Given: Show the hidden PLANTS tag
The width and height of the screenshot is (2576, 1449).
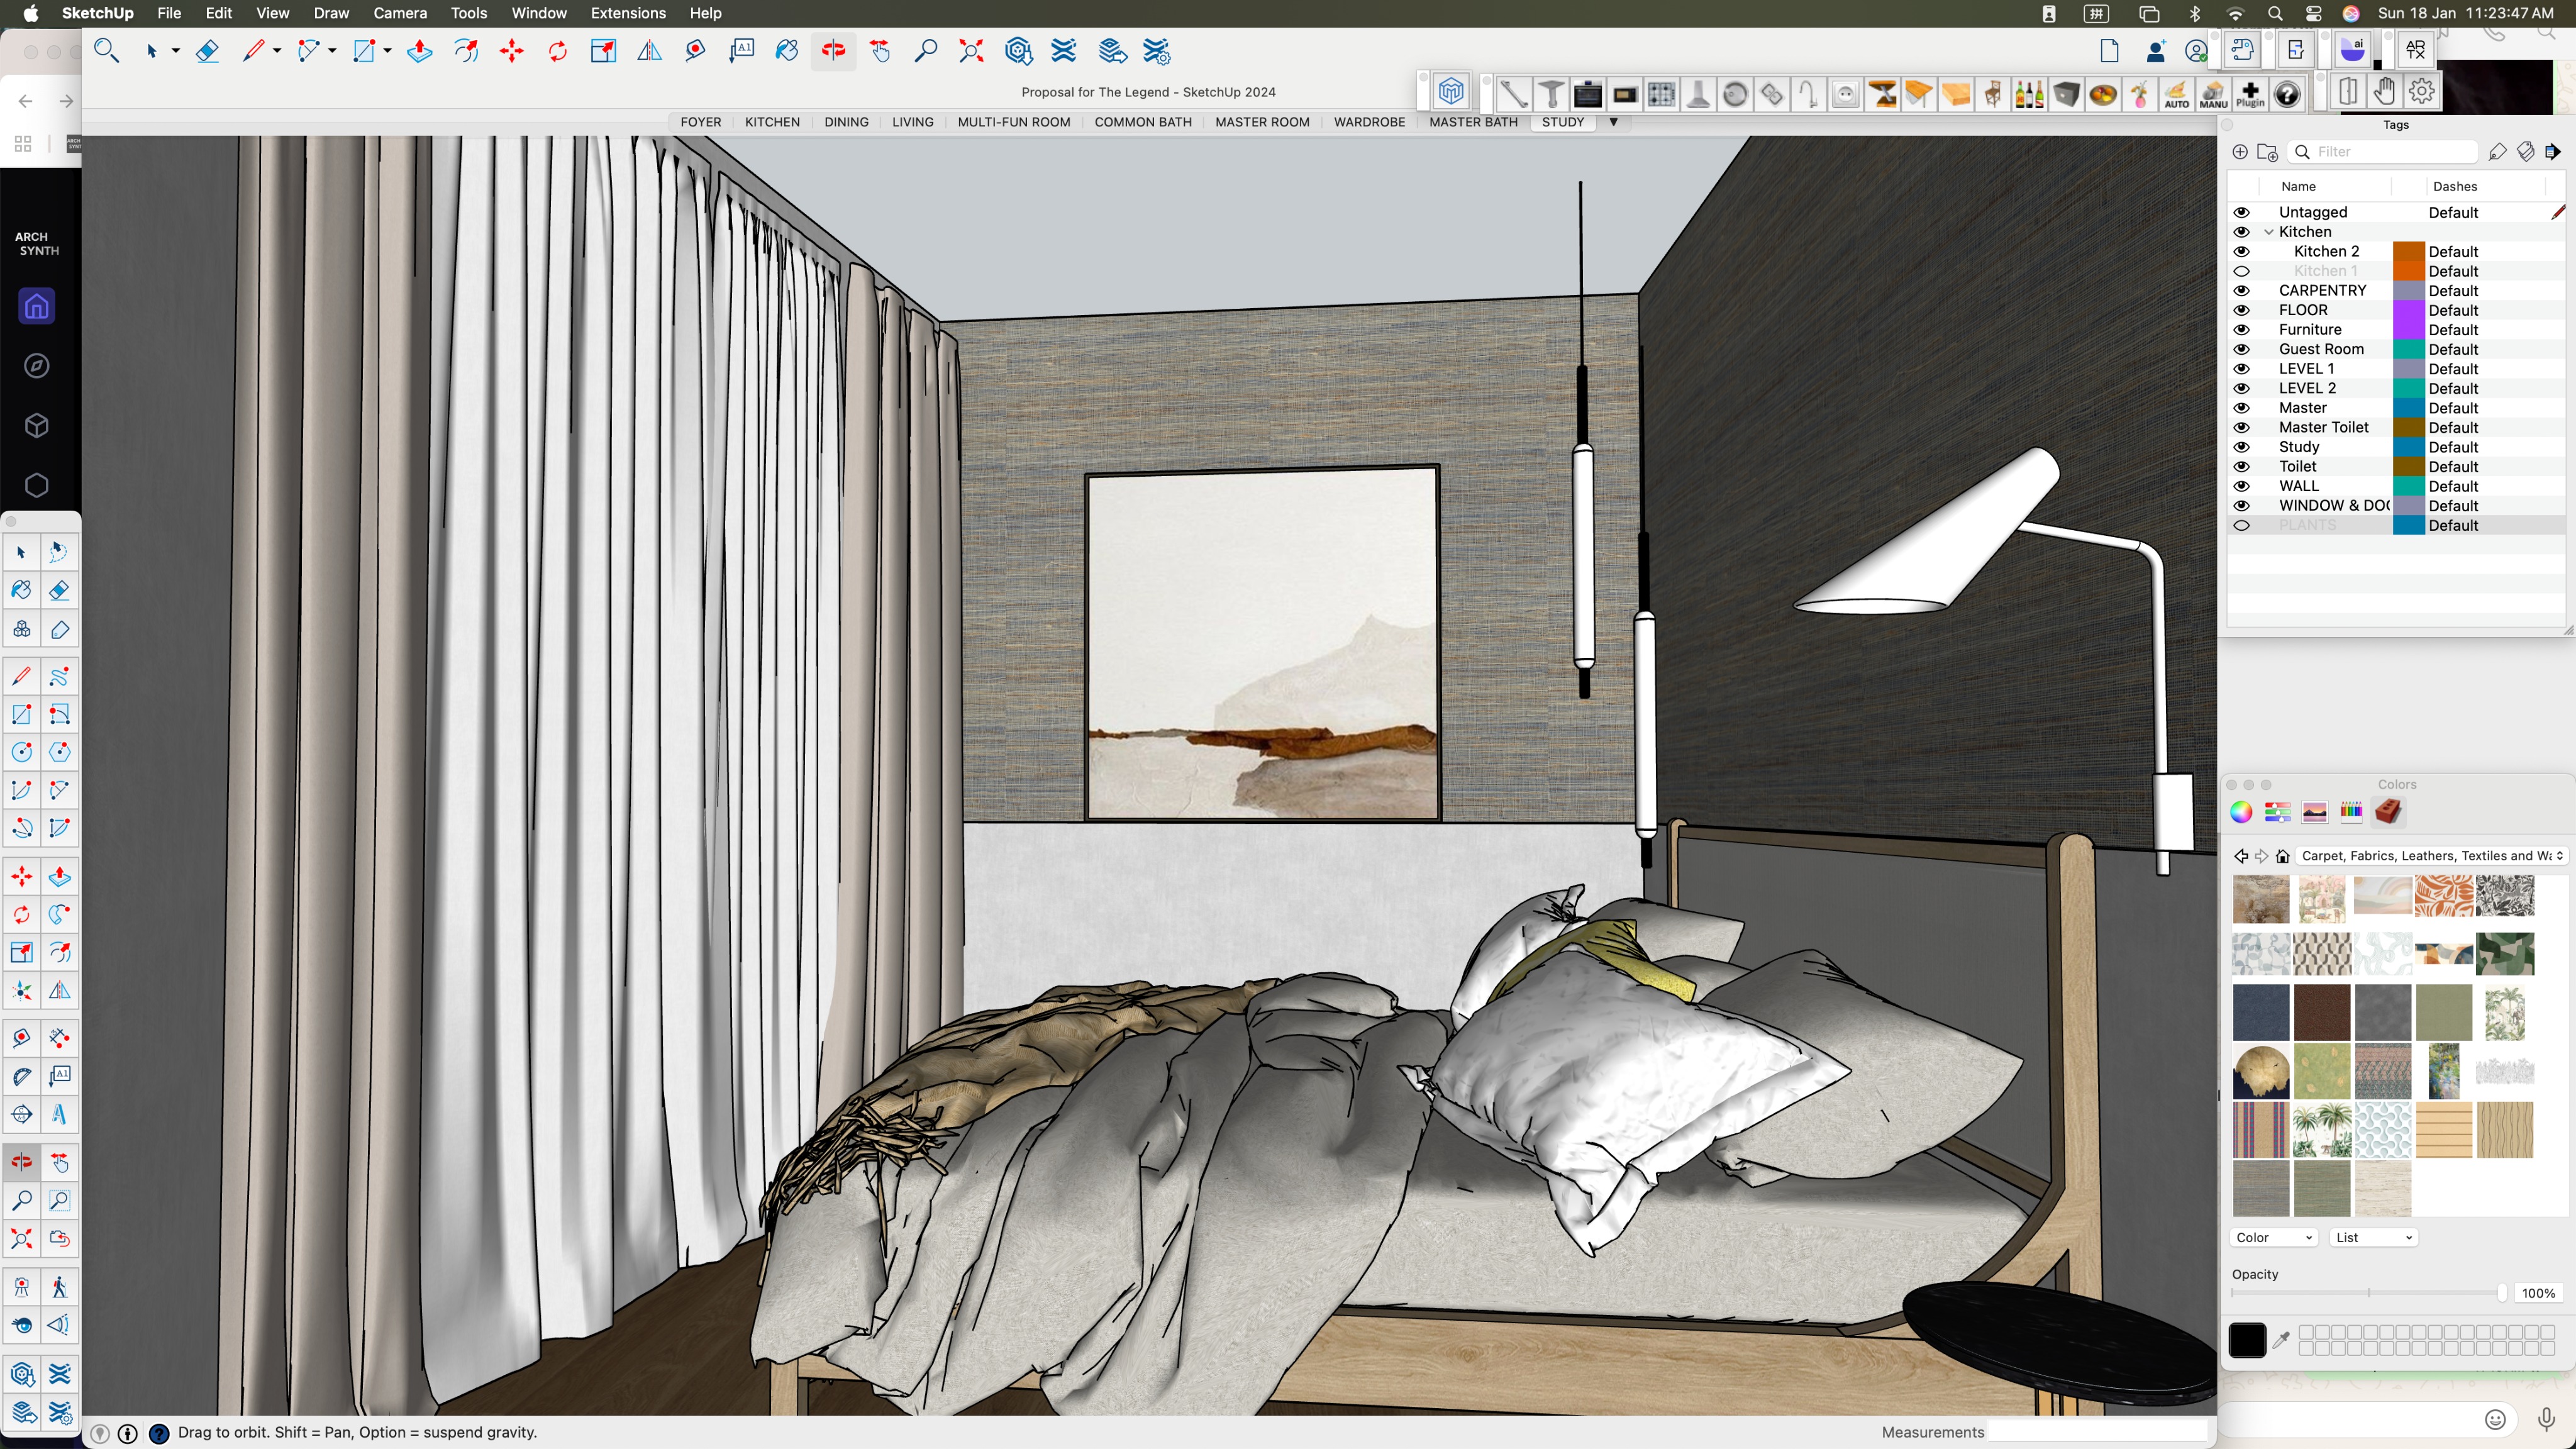Looking at the screenshot, I should click(x=2242, y=526).
